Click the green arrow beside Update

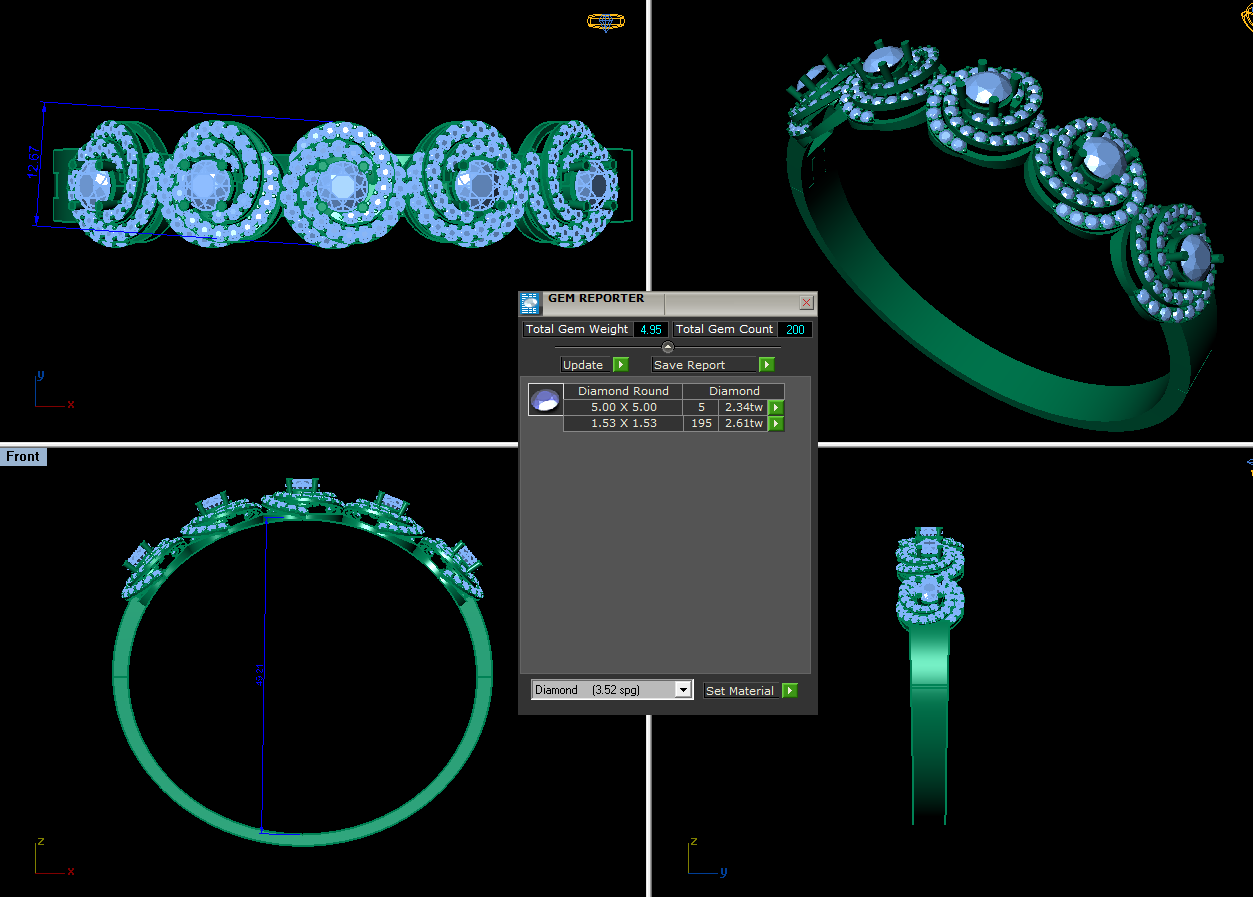tap(620, 365)
